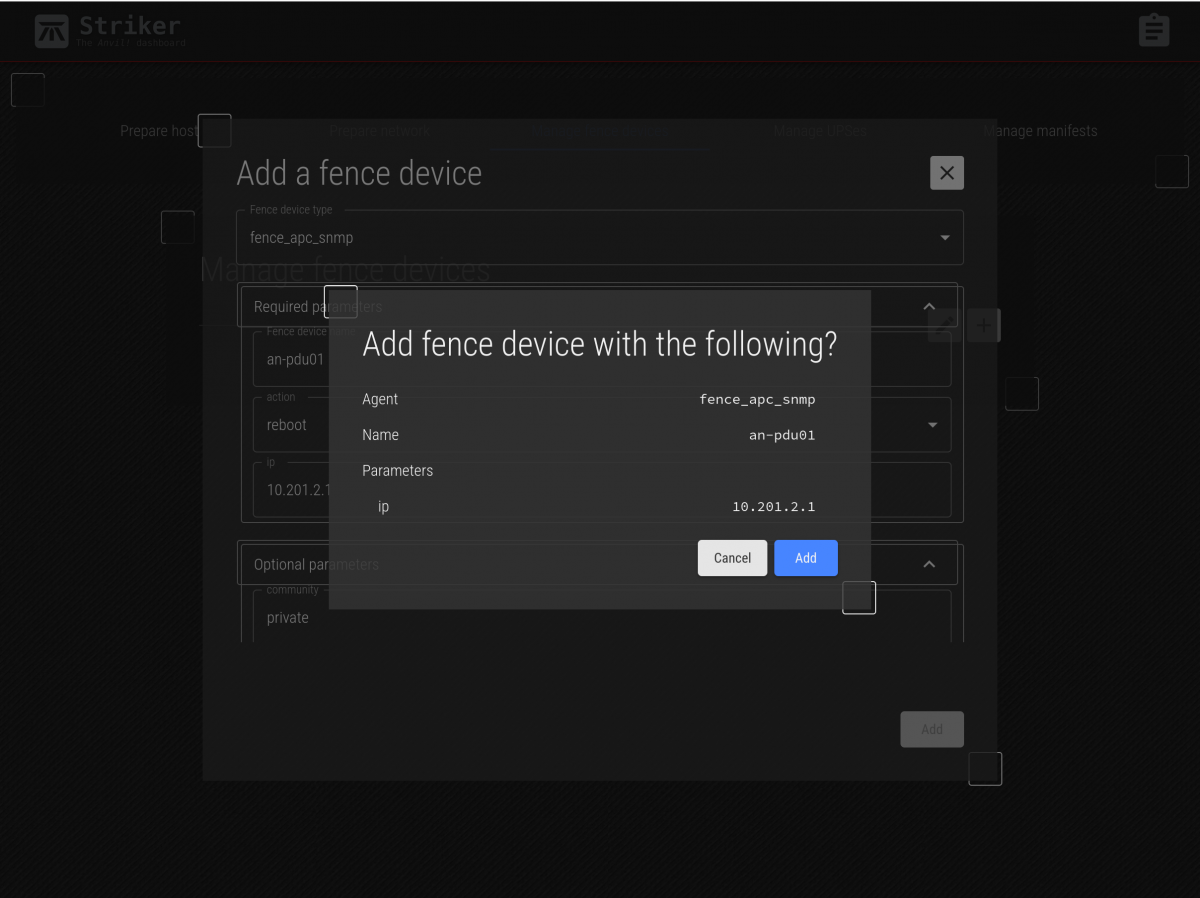Click the Fence device name field

click(x=295, y=360)
